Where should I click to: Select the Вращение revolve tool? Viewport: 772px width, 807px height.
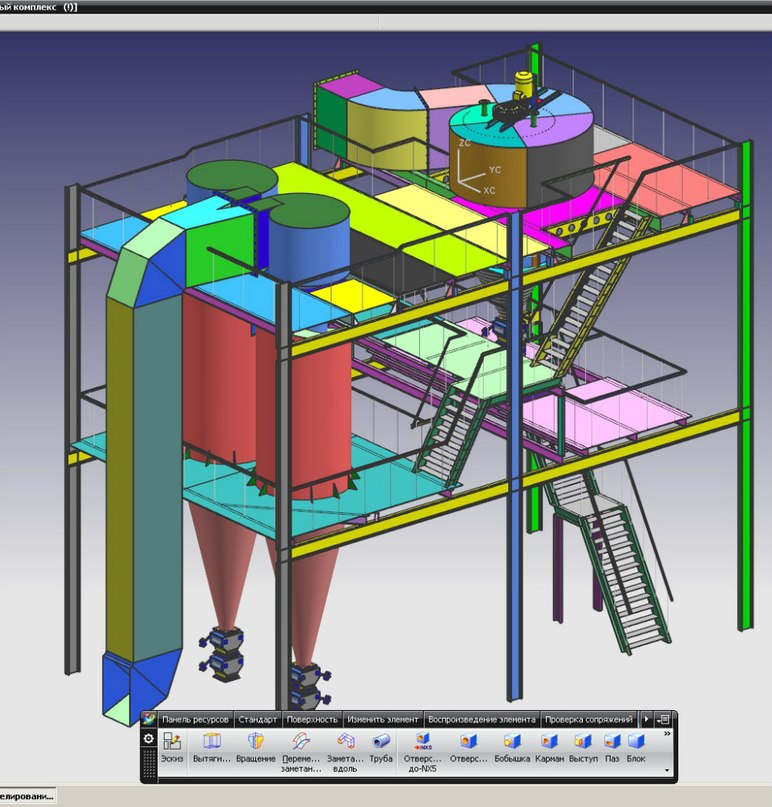pyautogui.click(x=256, y=747)
